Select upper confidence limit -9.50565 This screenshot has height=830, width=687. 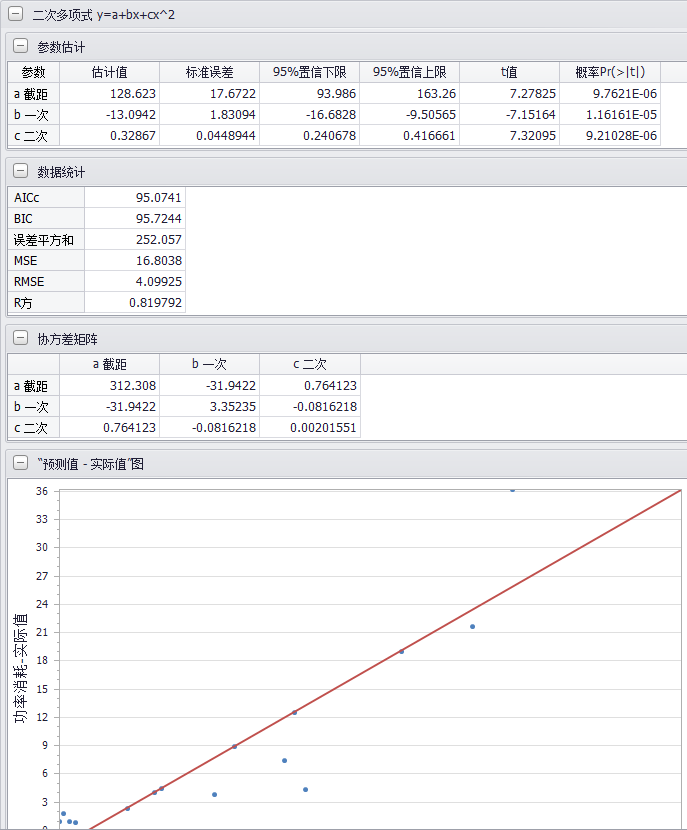[x=410, y=115]
